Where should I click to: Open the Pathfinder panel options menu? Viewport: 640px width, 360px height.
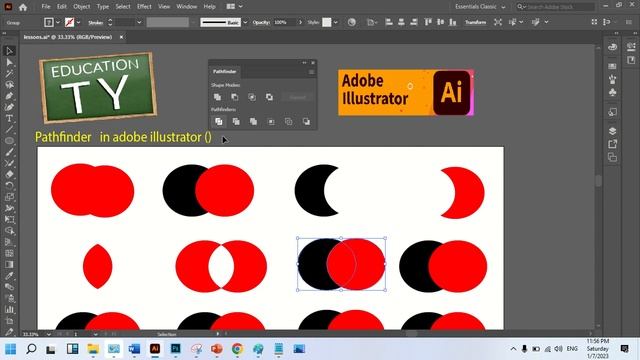[311, 72]
